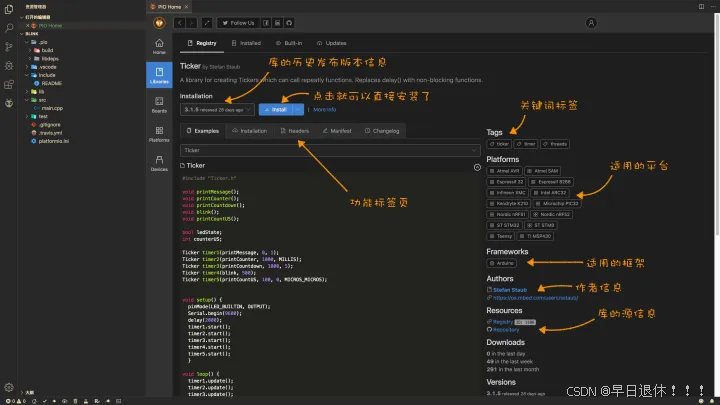Select the Examples tab

tap(202, 131)
